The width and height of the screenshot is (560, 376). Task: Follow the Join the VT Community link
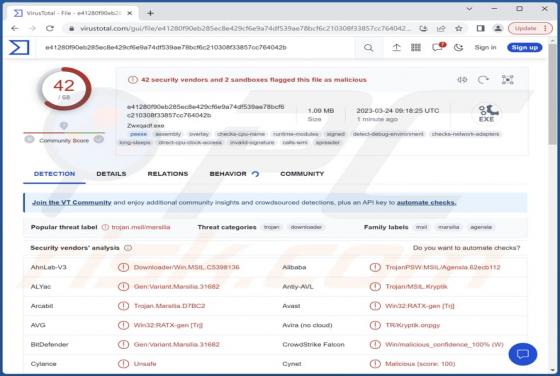72,202
